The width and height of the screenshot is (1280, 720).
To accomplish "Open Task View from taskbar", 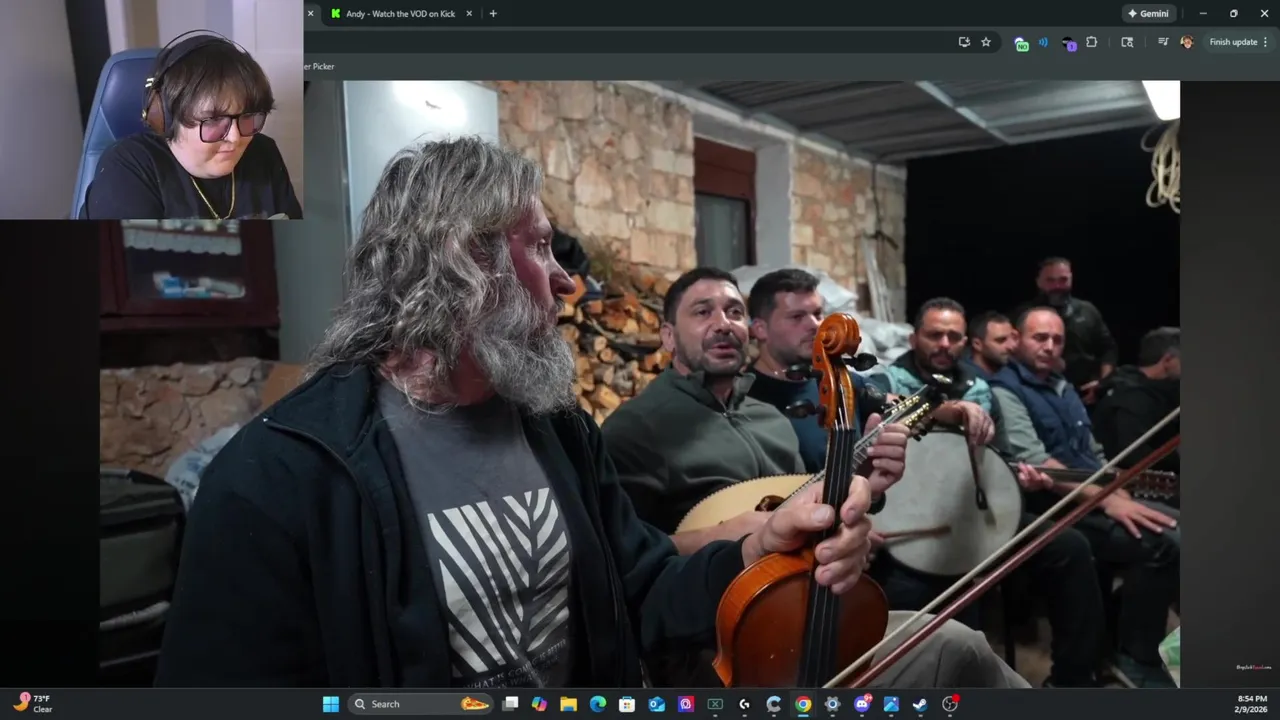I will click(511, 704).
